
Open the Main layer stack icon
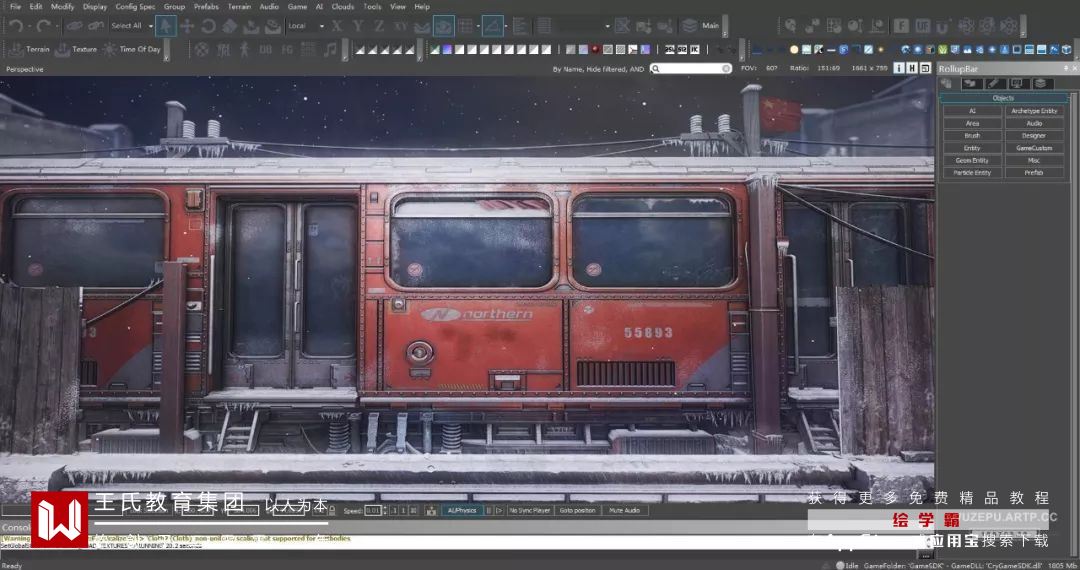[689, 26]
